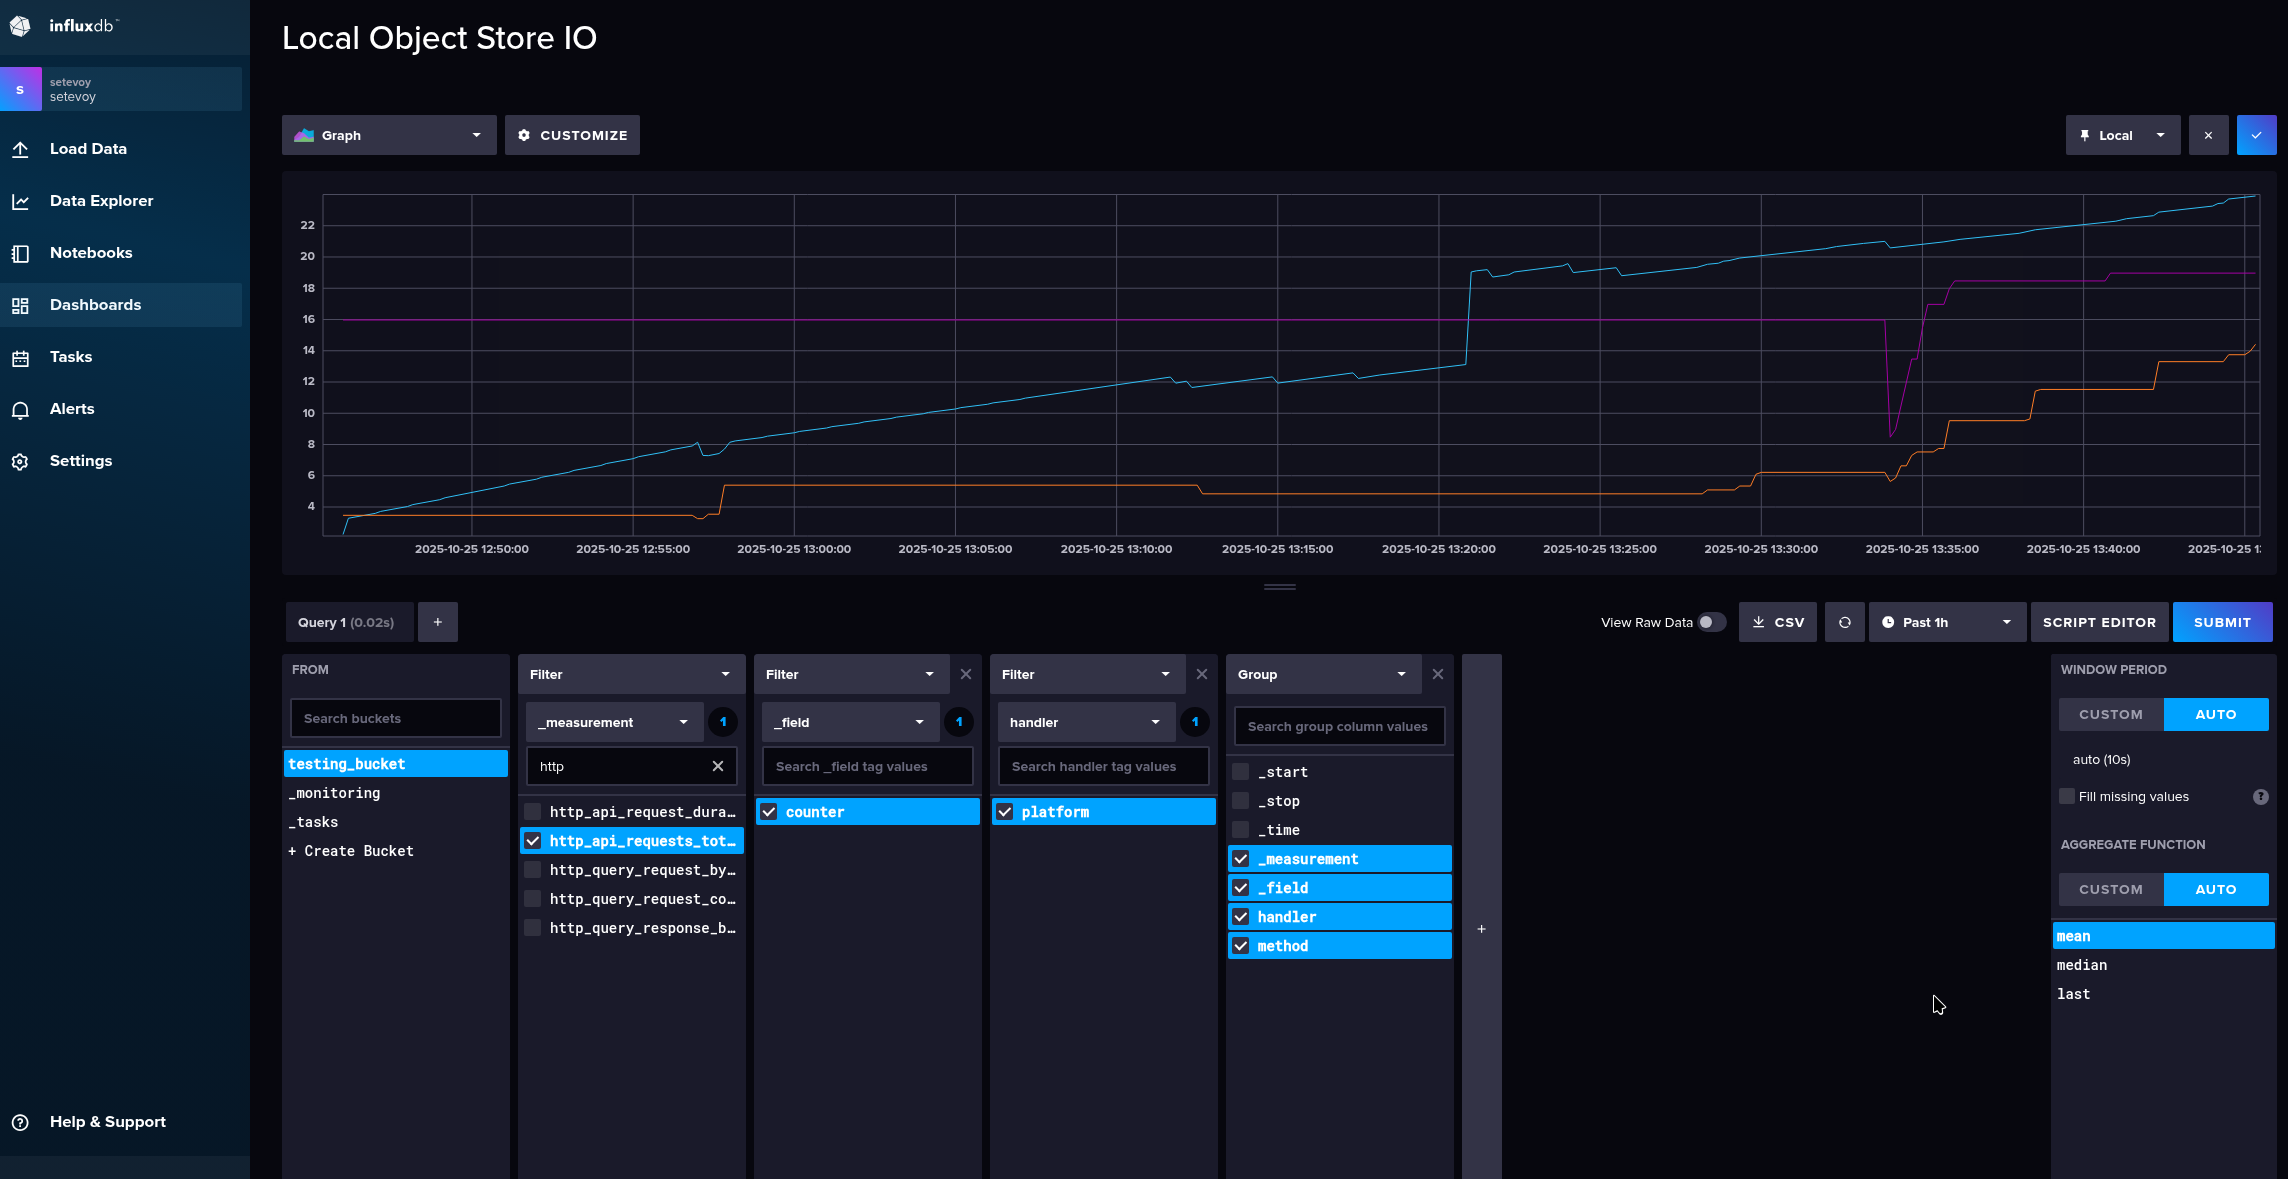Enable Fill missing values checkbox
The width and height of the screenshot is (2288, 1179).
point(2067,796)
